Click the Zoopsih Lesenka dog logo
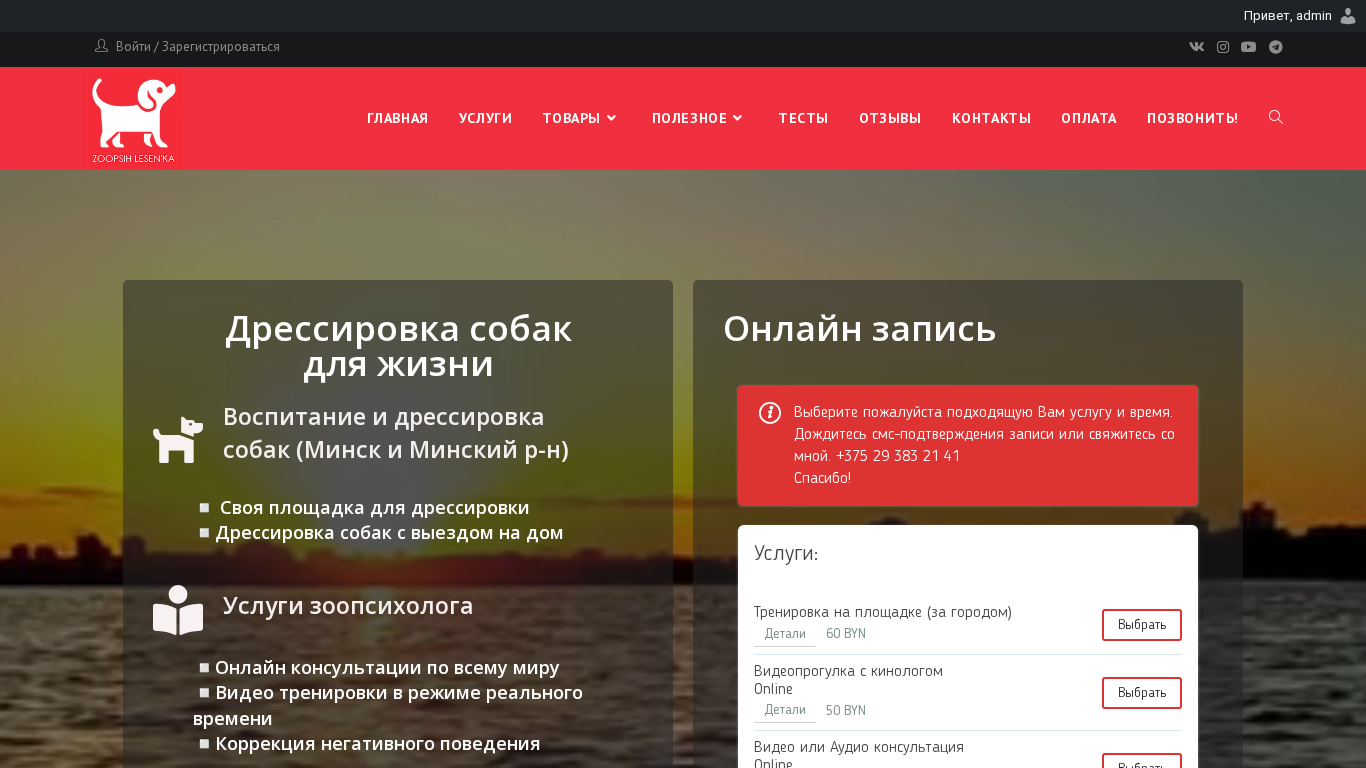1366x768 pixels. [x=134, y=119]
